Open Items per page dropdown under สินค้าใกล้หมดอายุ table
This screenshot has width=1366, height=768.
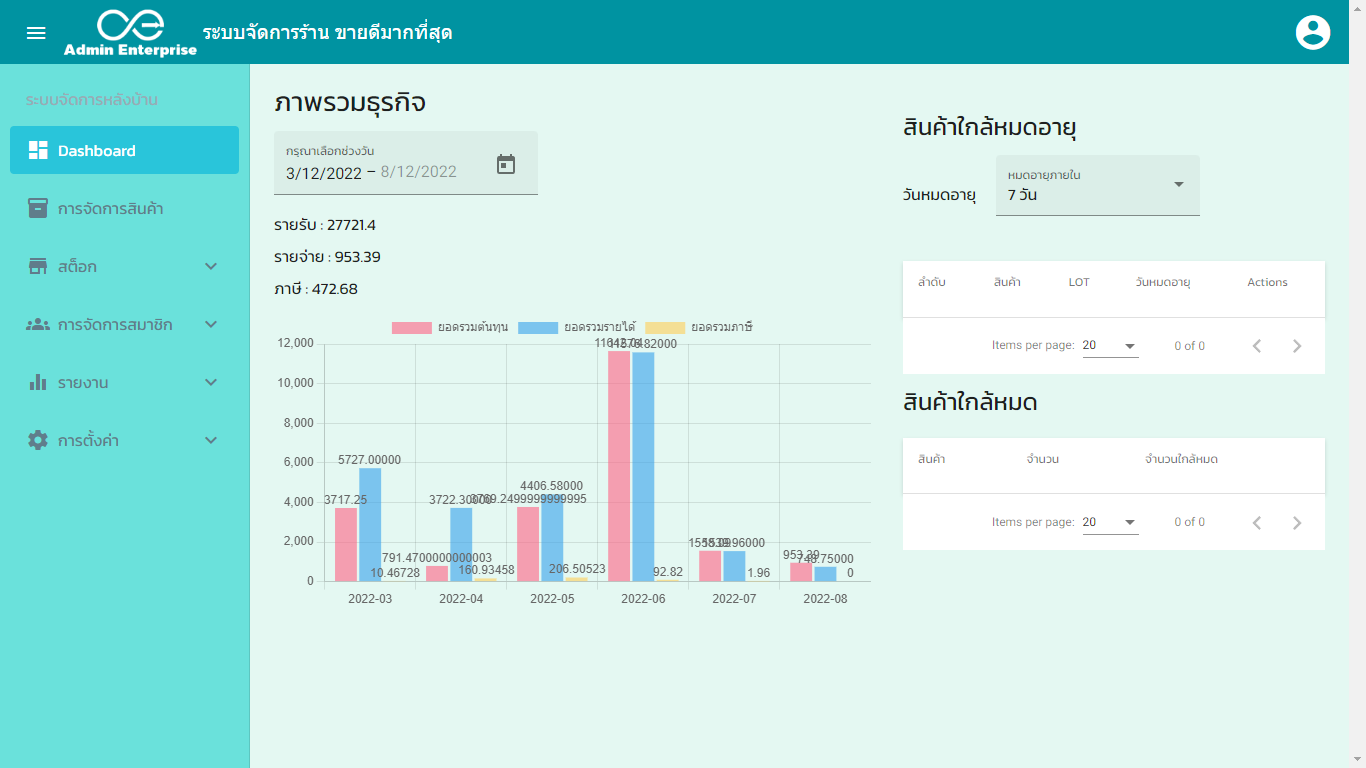pos(1110,345)
